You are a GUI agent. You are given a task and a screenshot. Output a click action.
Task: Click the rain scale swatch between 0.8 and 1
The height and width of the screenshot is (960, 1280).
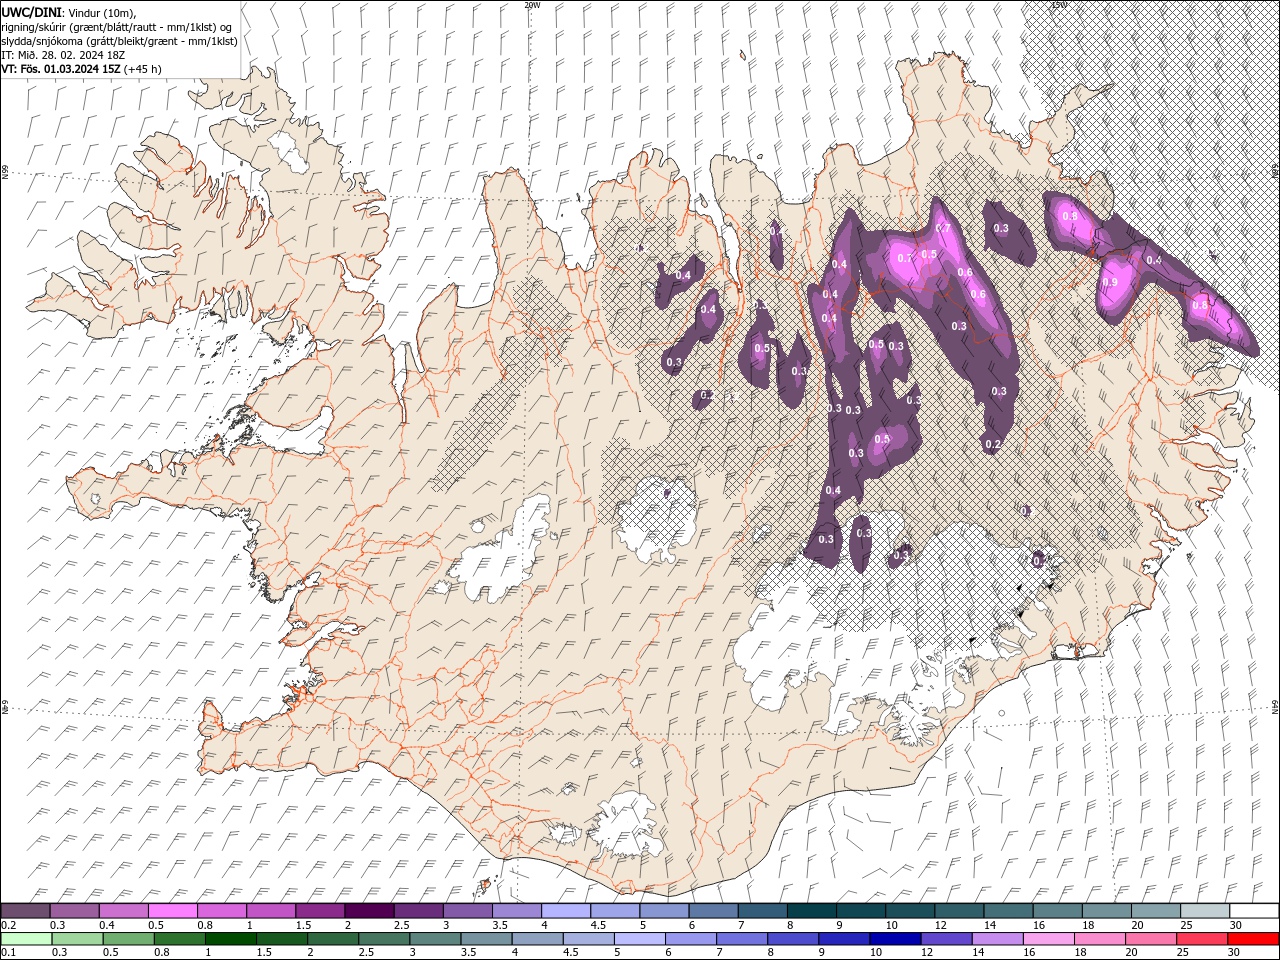click(x=179, y=939)
